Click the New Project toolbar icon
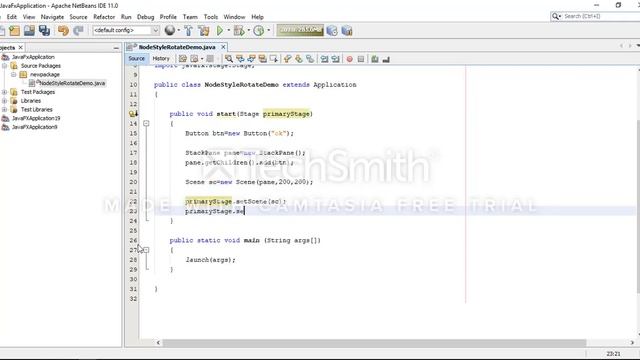Viewport: 640px width, 360px height. (14, 31)
